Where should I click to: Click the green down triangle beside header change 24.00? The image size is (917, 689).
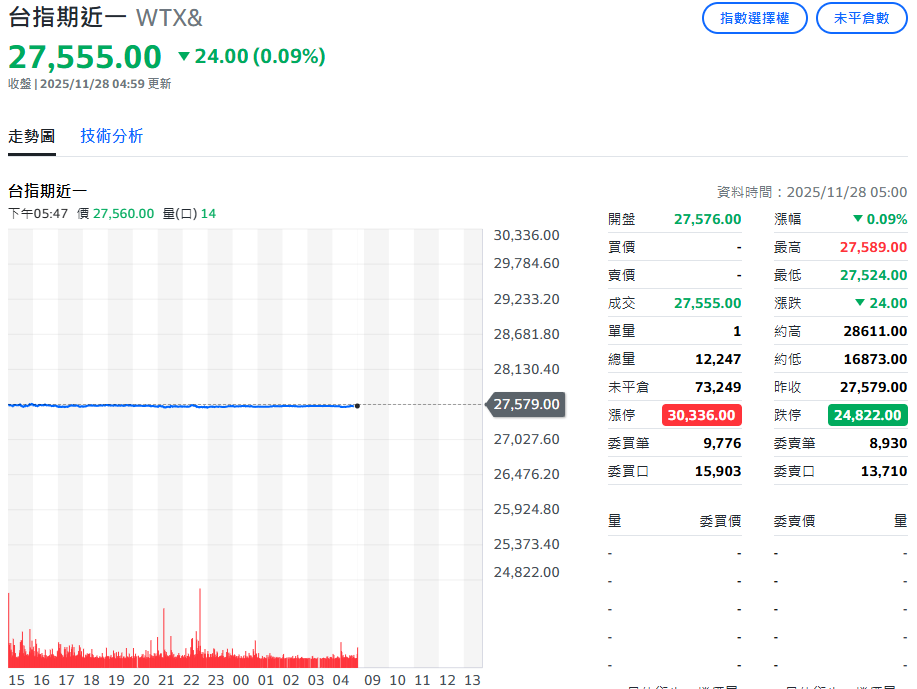coord(183,57)
